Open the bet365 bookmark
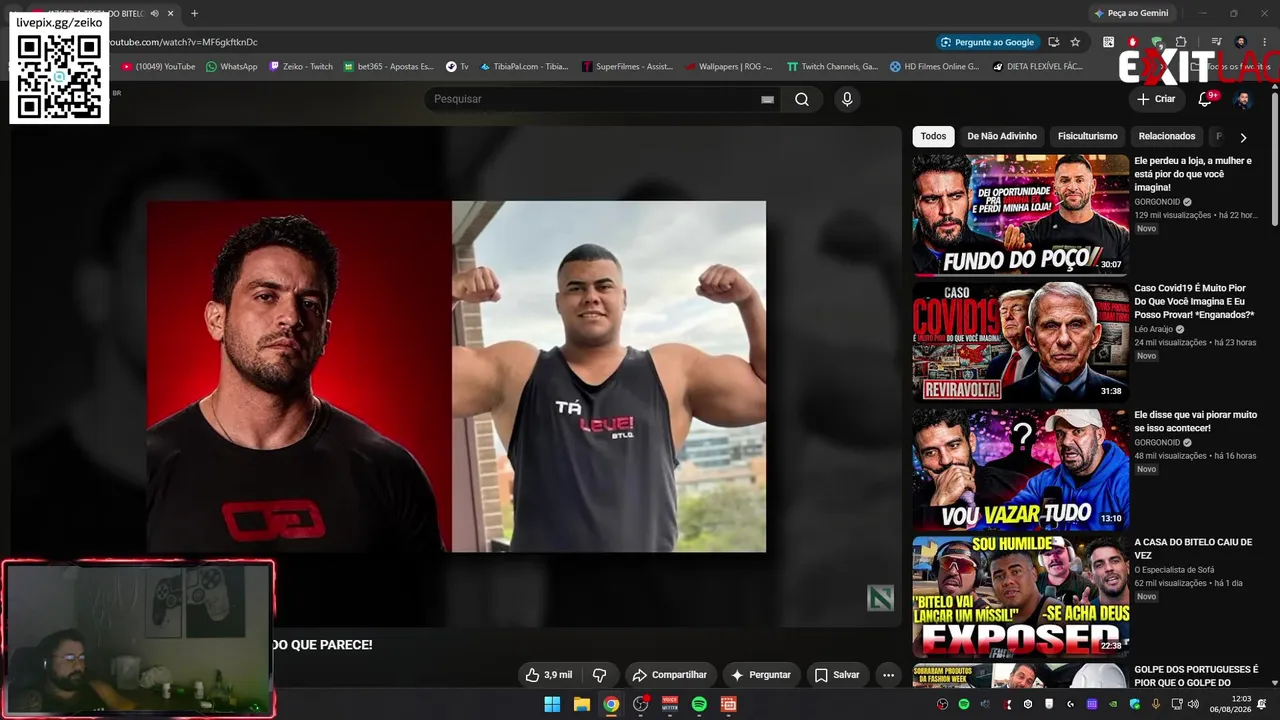The width and height of the screenshot is (1280, 720). pos(388,67)
